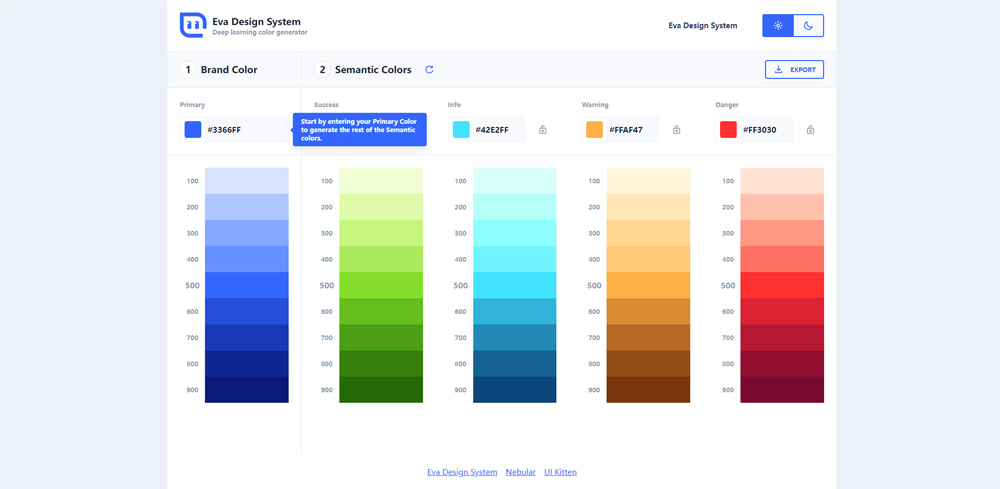Open Eva Design System footer link
1000x489 pixels.
pyautogui.click(x=462, y=472)
